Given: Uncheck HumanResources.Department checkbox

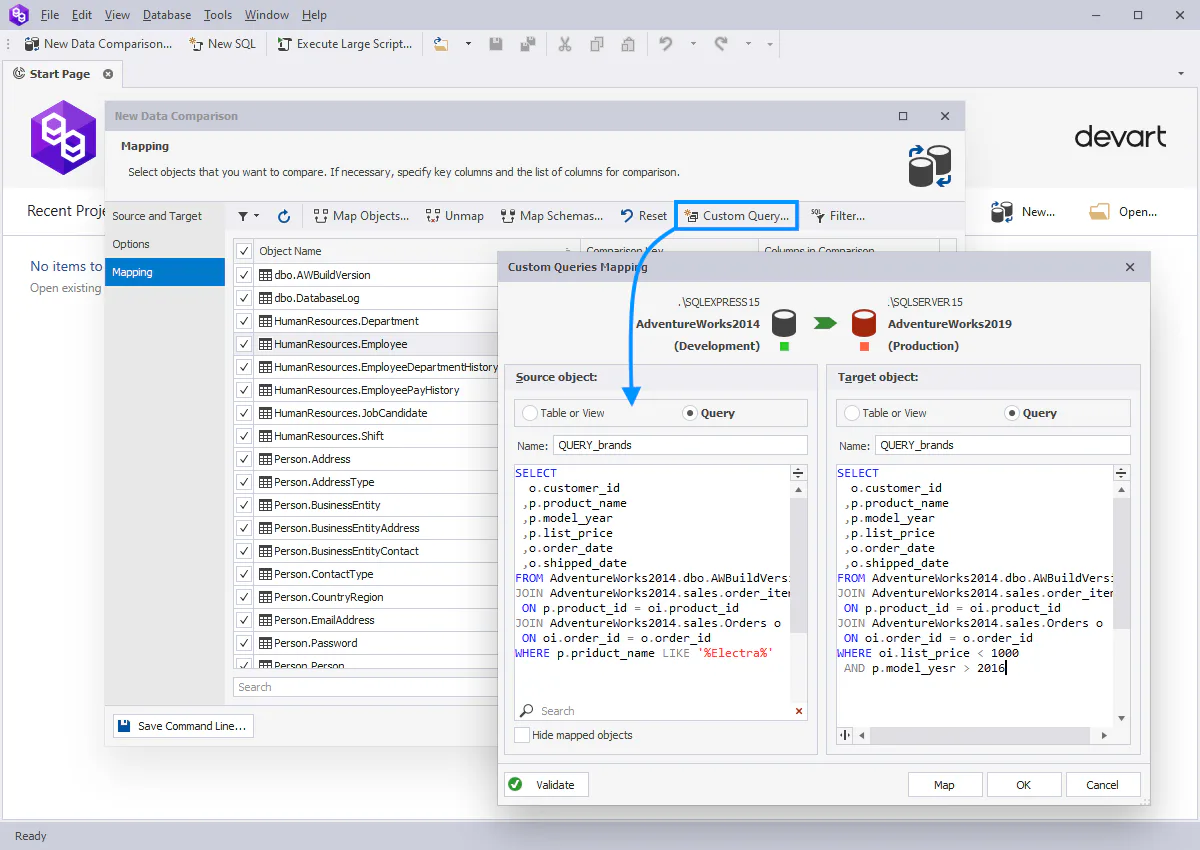Looking at the screenshot, I should (x=244, y=321).
